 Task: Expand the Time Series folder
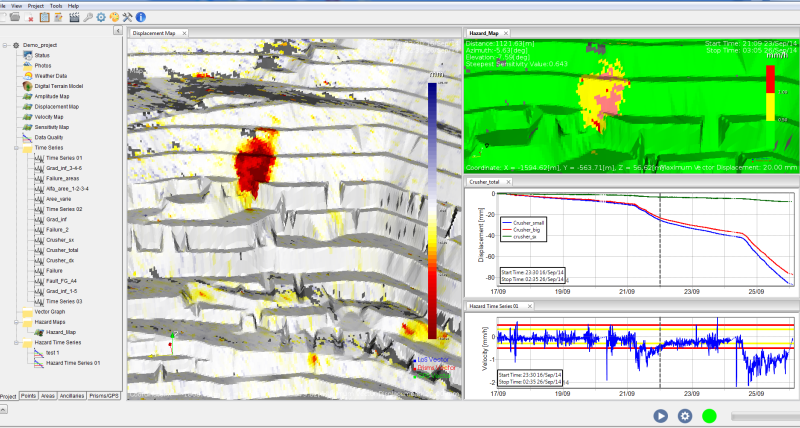pos(15,148)
